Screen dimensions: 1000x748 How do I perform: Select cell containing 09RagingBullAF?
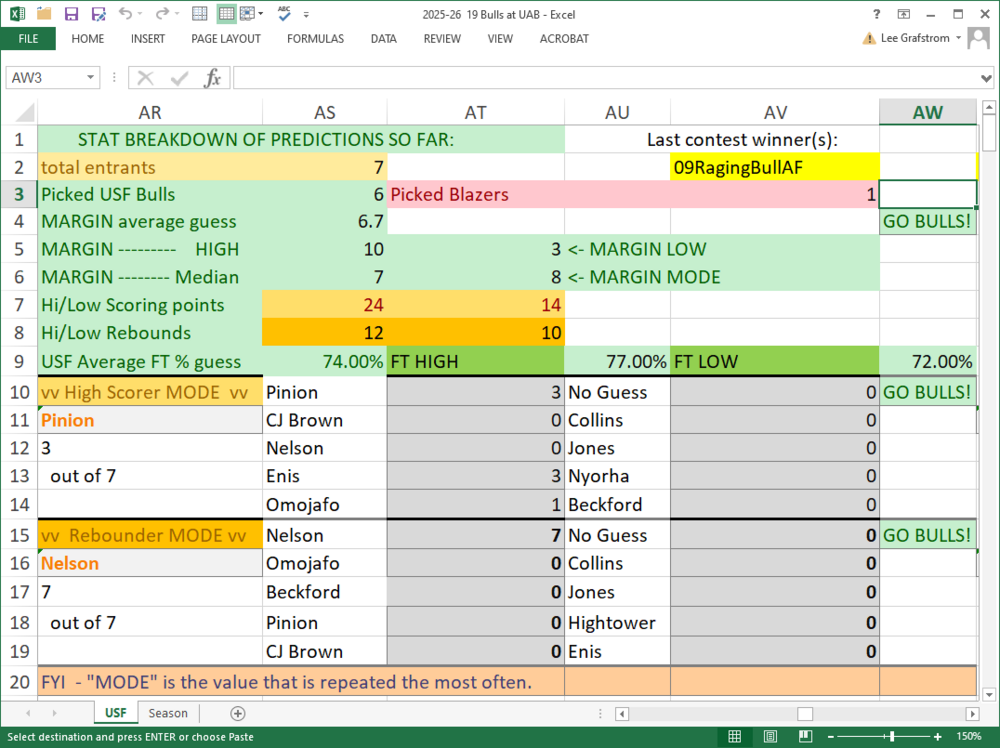[774, 167]
